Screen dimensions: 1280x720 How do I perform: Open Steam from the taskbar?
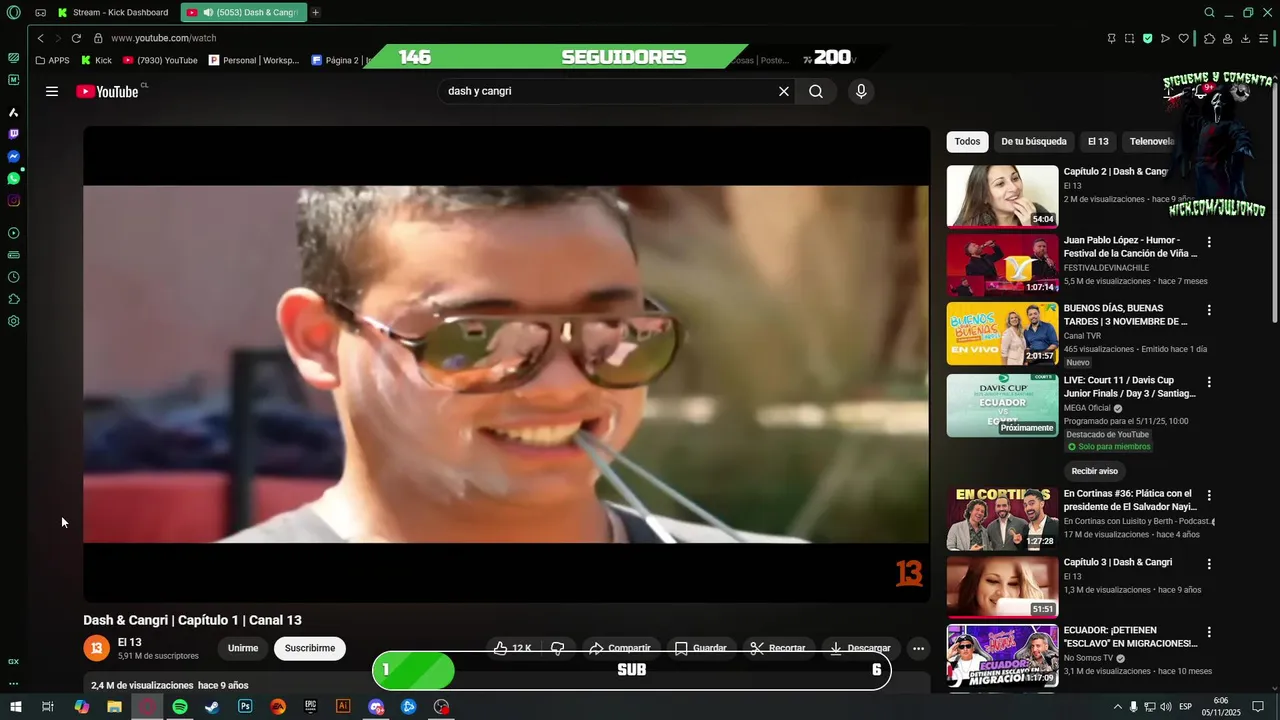[x=212, y=707]
